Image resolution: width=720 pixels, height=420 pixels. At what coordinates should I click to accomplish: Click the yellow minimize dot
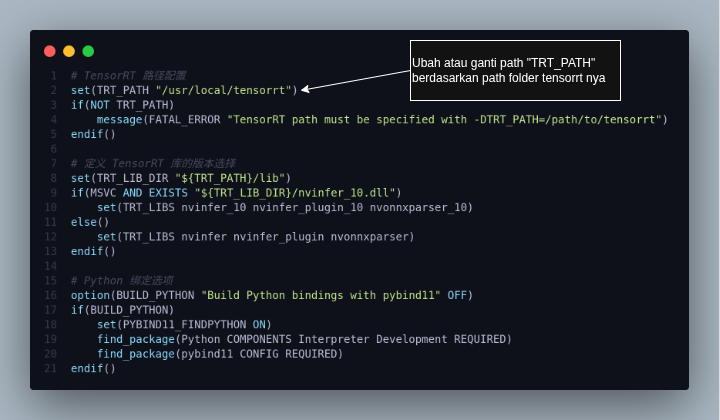click(x=69, y=51)
